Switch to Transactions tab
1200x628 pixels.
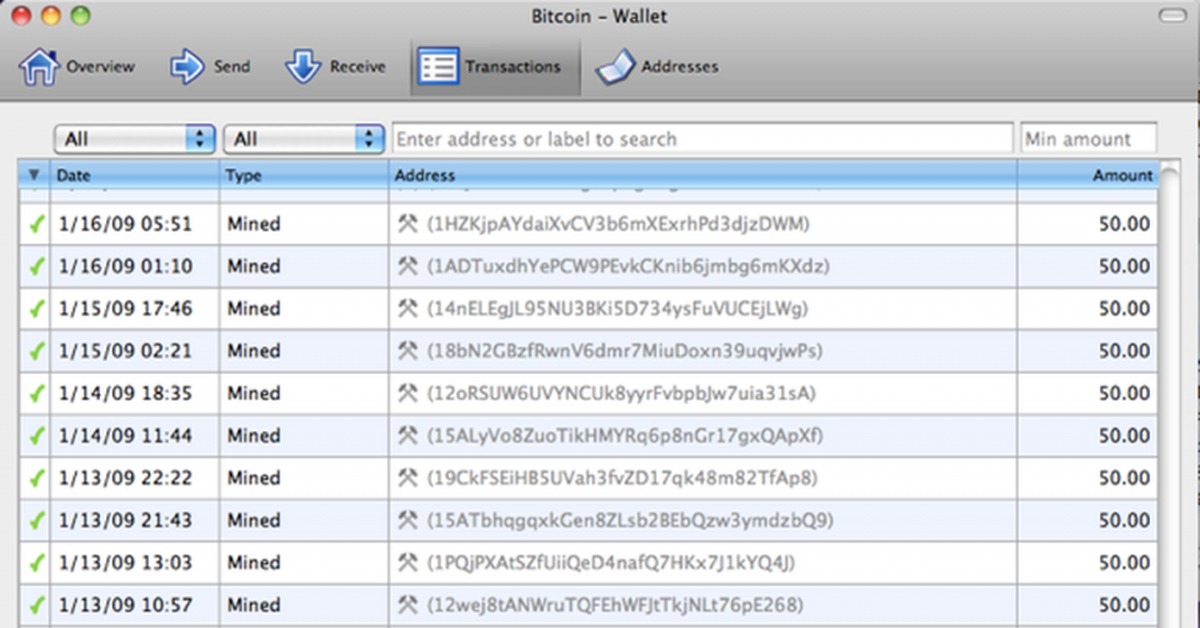click(495, 67)
